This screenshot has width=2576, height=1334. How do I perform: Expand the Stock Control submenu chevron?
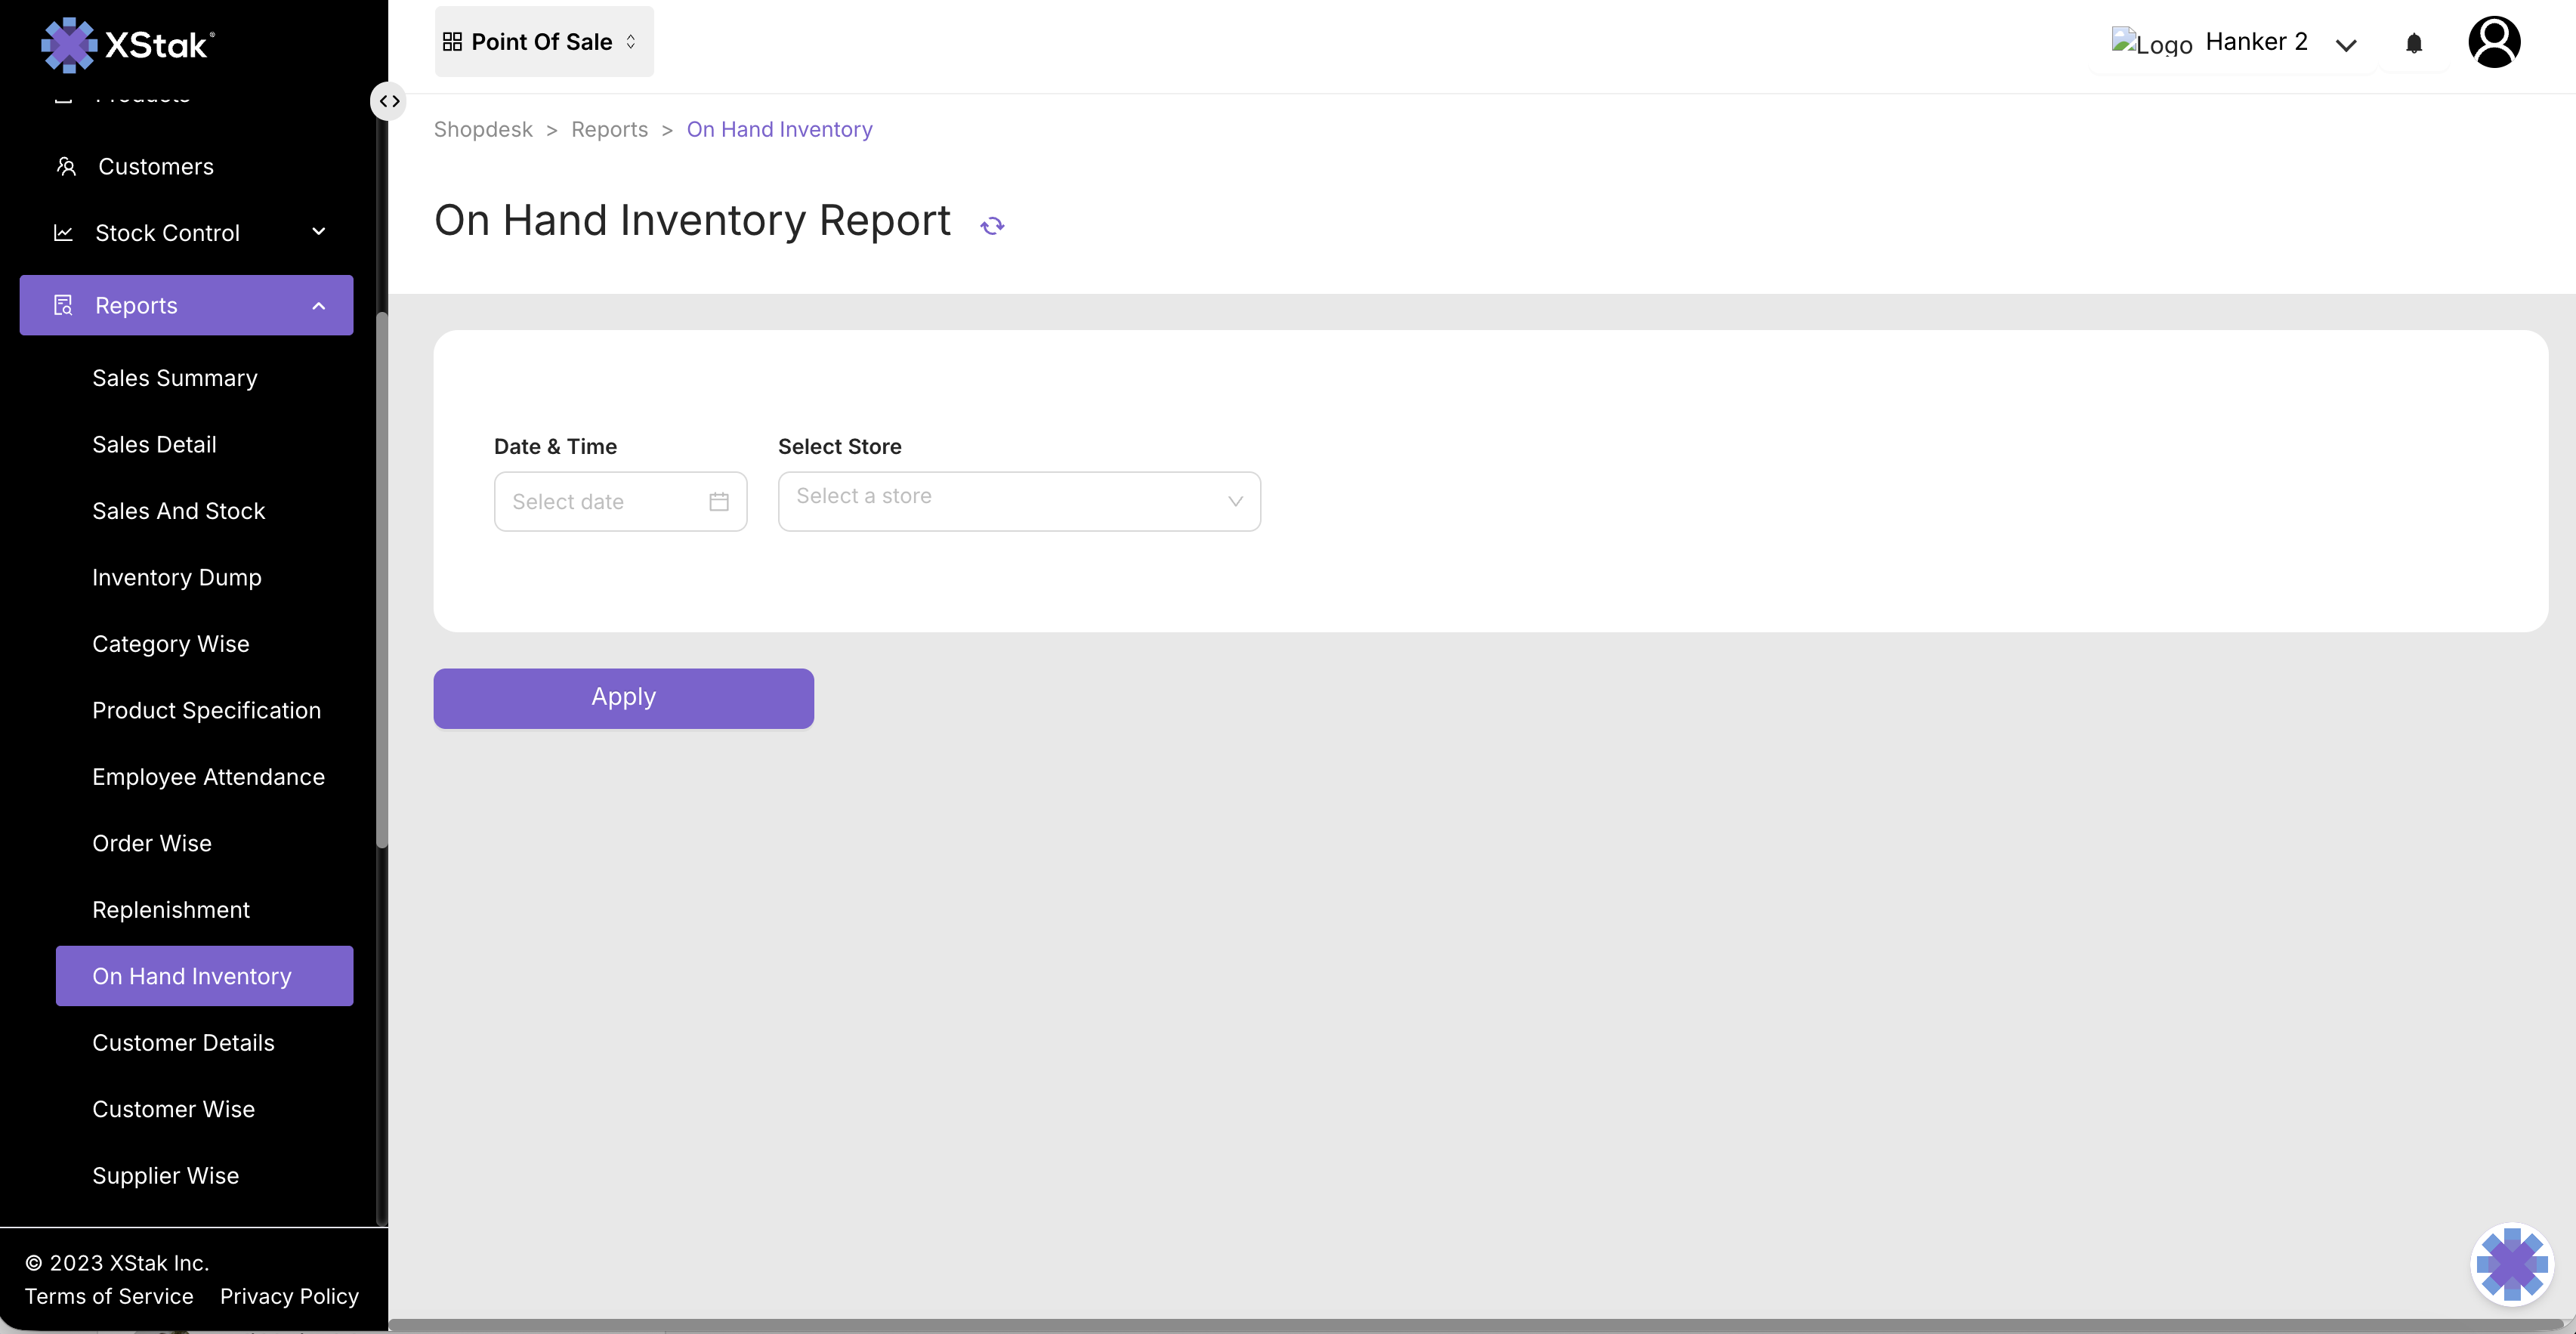319,232
